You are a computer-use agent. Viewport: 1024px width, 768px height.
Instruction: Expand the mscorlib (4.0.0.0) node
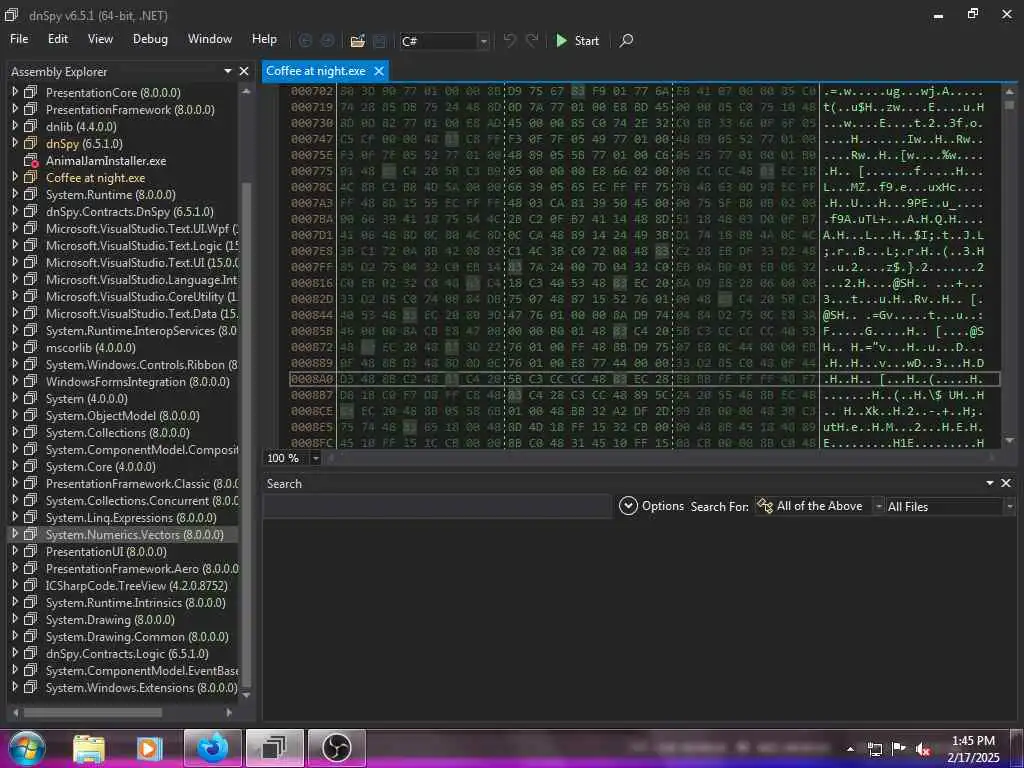tap(15, 347)
